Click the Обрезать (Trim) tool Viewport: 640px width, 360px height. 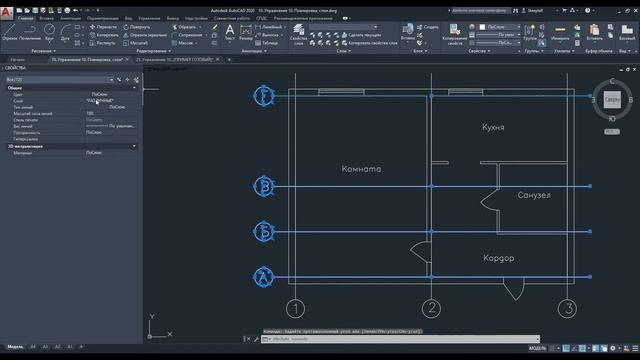point(184,27)
